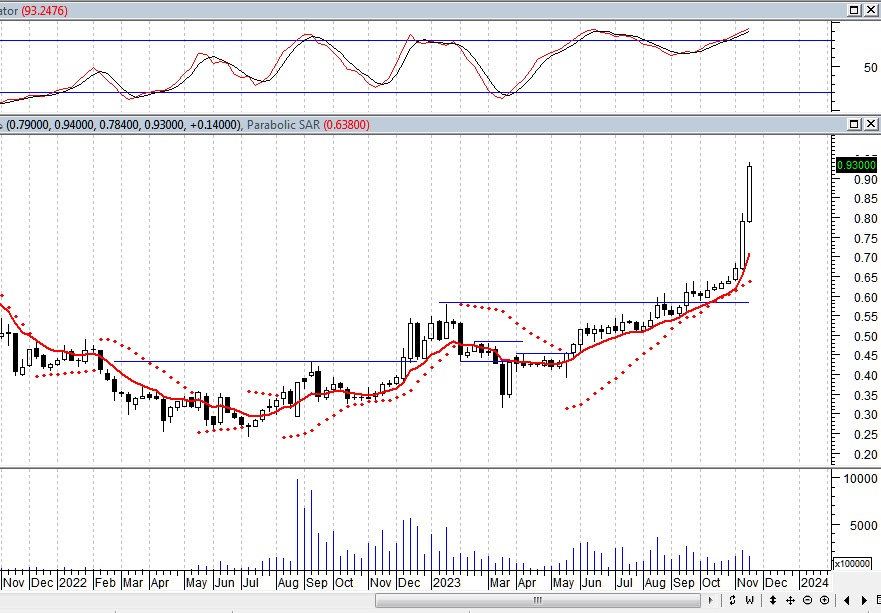Click the green 0.93000 price tag

(856, 165)
